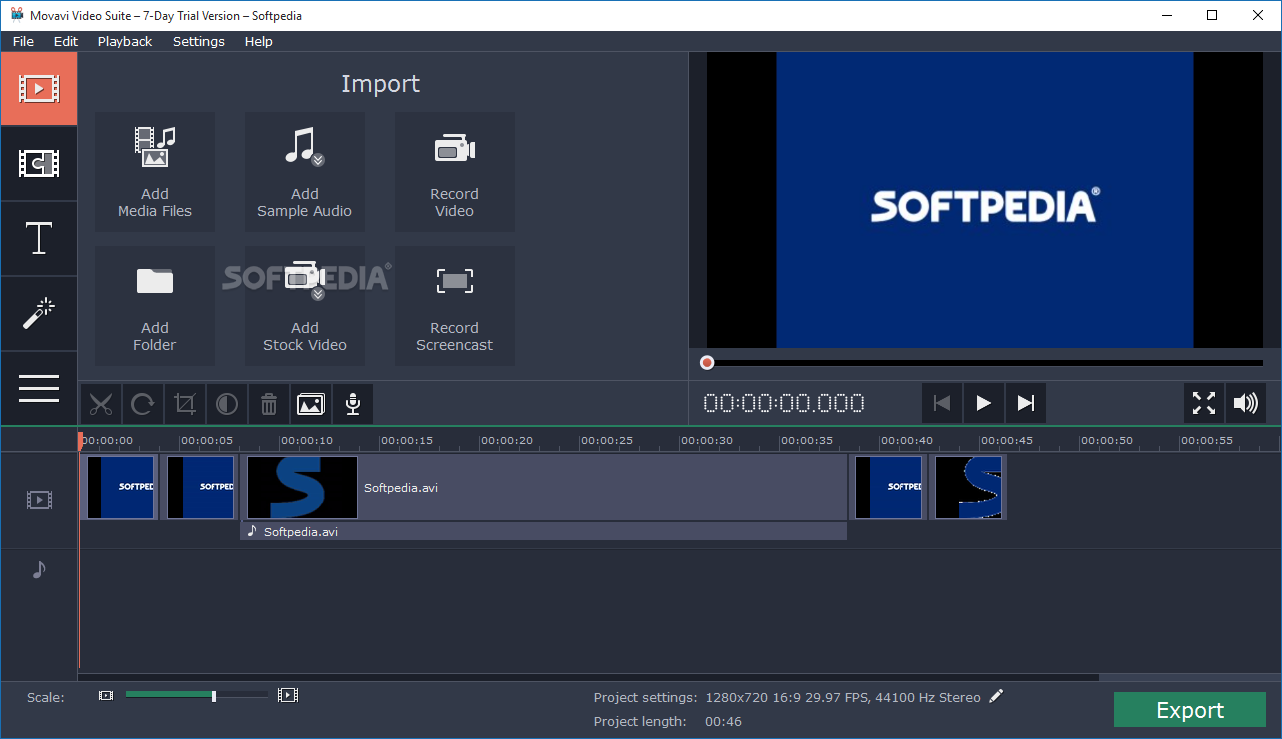Toggle the volume speaker icon

1246,403
